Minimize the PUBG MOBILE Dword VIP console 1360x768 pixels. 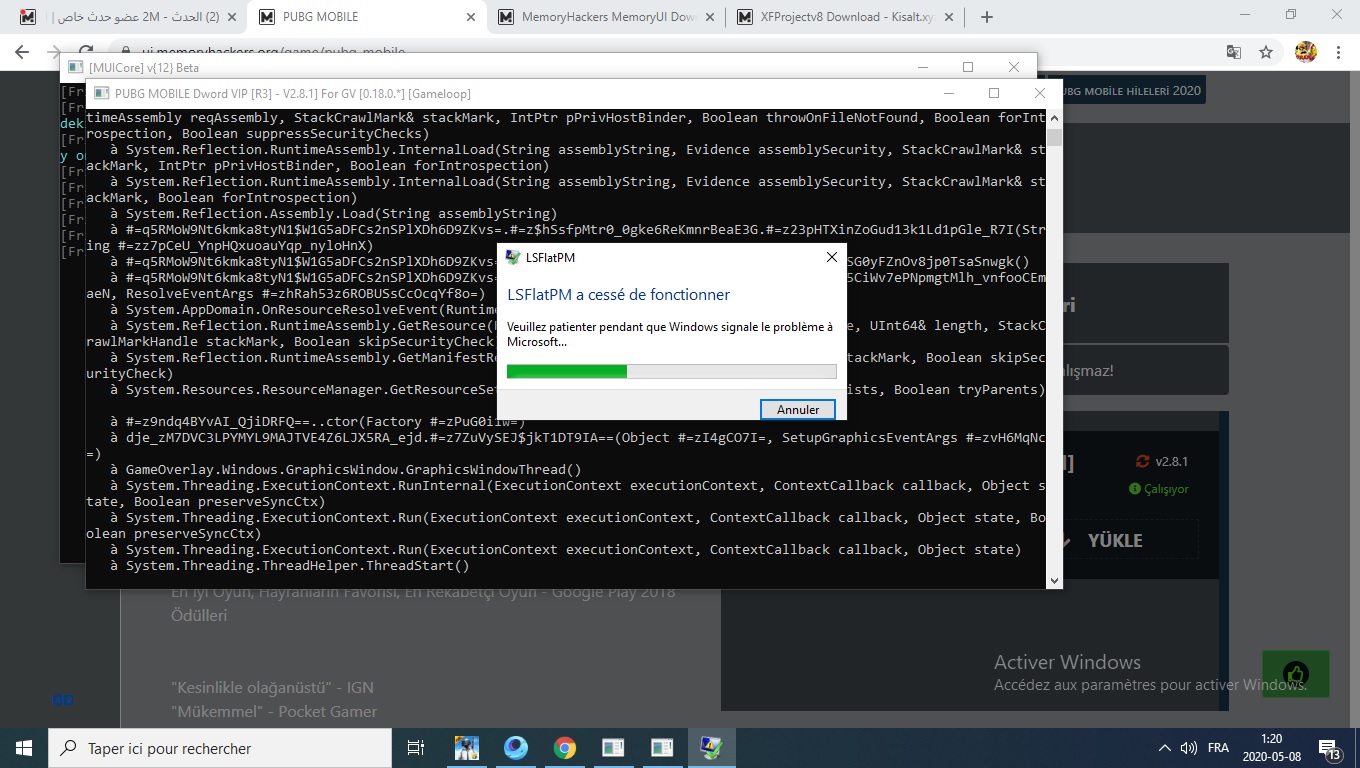click(948, 93)
